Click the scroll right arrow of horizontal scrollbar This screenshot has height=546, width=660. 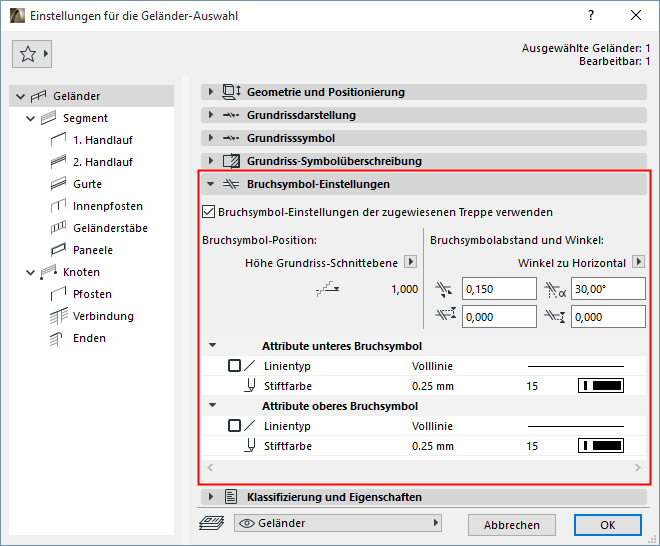(638, 467)
